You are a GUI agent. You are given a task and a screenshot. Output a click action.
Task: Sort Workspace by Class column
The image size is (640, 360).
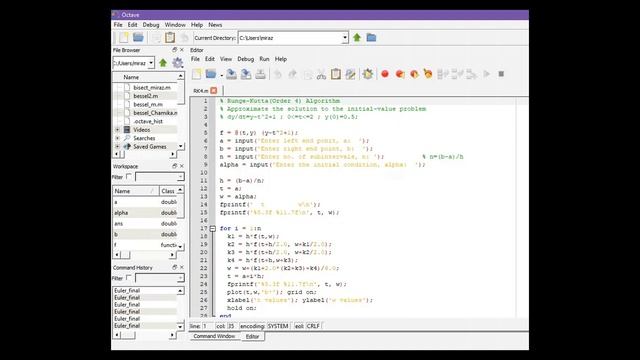pyautogui.click(x=168, y=191)
